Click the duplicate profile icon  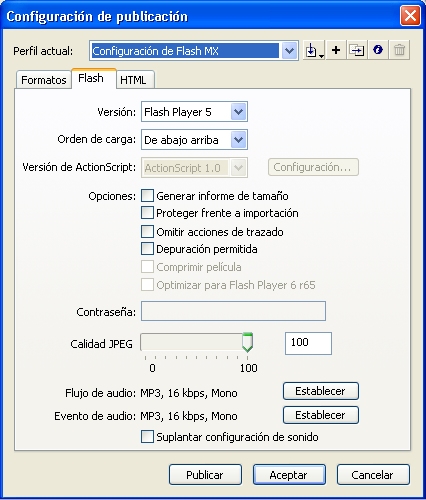(357, 50)
